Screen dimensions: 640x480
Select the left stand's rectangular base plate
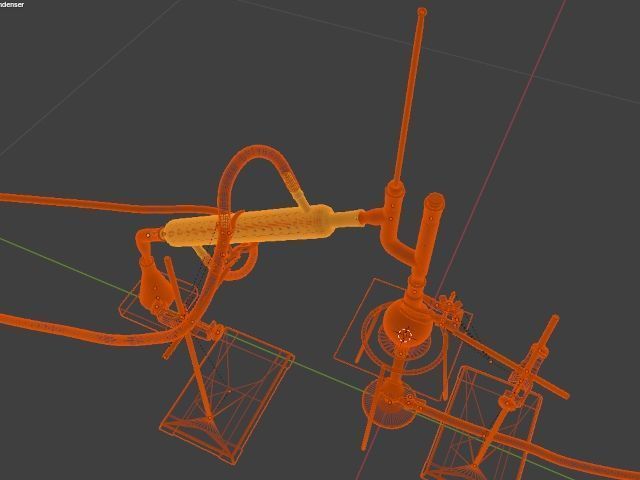click(227, 395)
